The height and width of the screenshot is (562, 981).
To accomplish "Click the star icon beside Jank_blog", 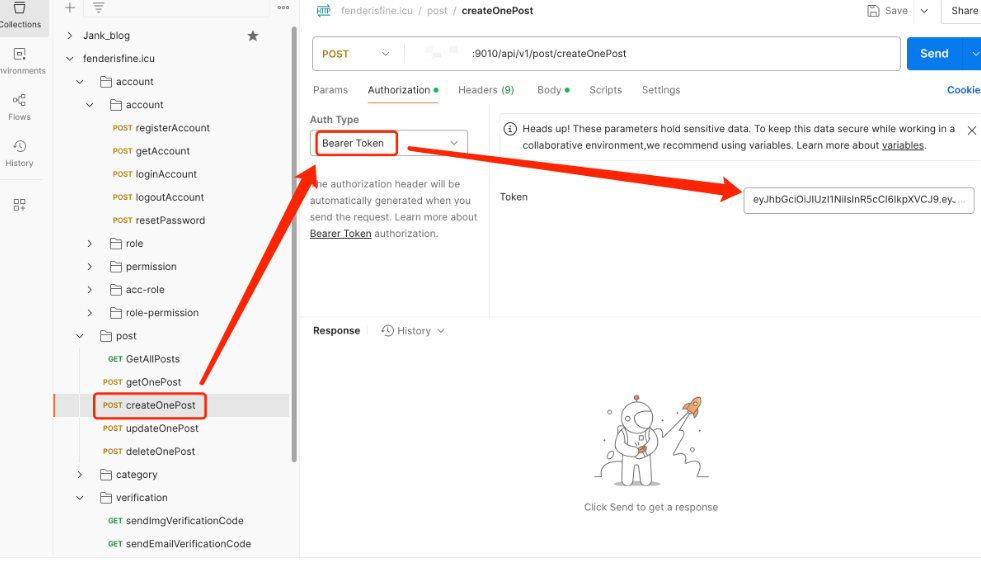I will (x=253, y=36).
